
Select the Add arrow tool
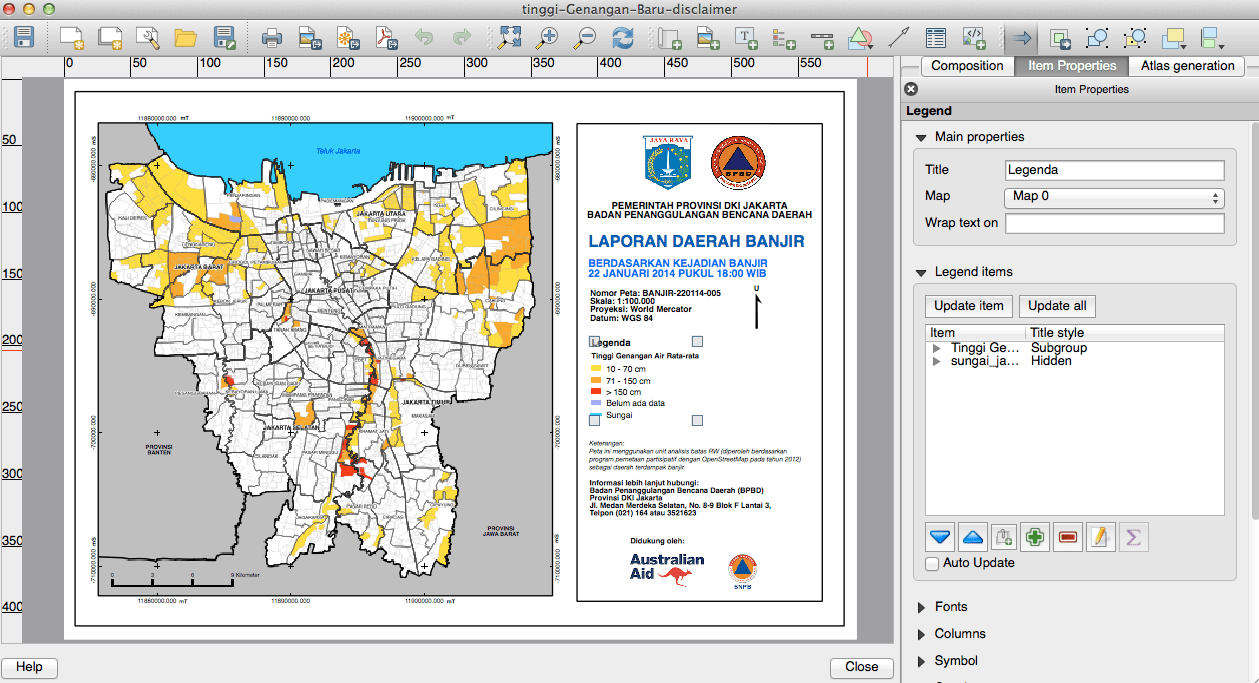pyautogui.click(x=899, y=39)
